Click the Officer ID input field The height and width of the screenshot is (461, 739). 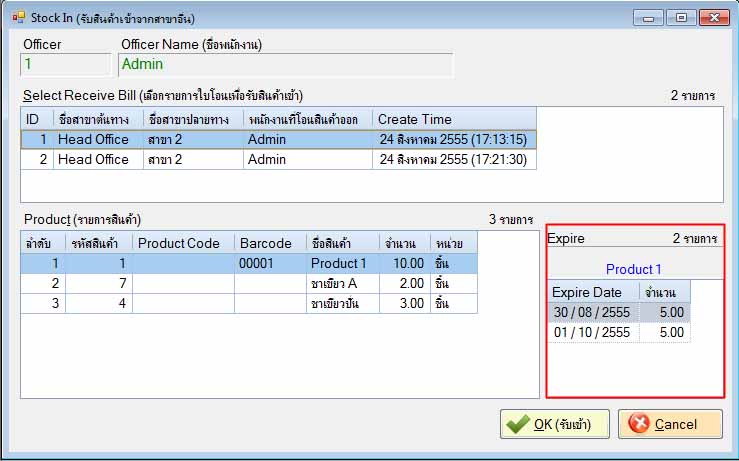66,65
